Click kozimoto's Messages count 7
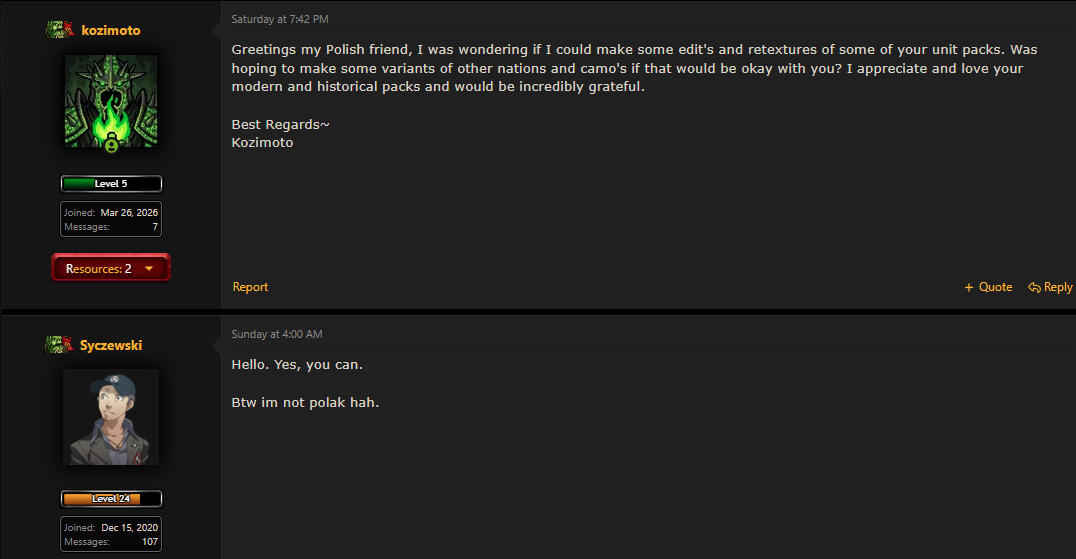This screenshot has height=559, width=1076. point(155,227)
